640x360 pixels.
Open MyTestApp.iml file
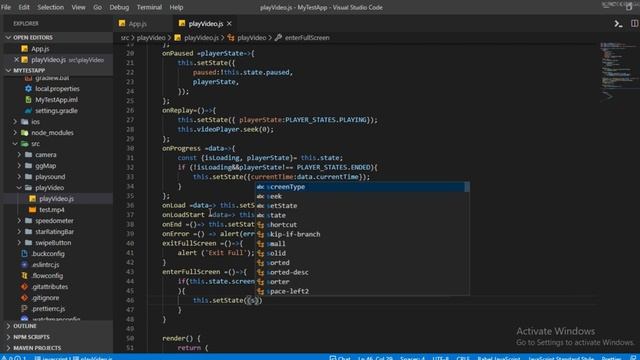[x=56, y=100]
